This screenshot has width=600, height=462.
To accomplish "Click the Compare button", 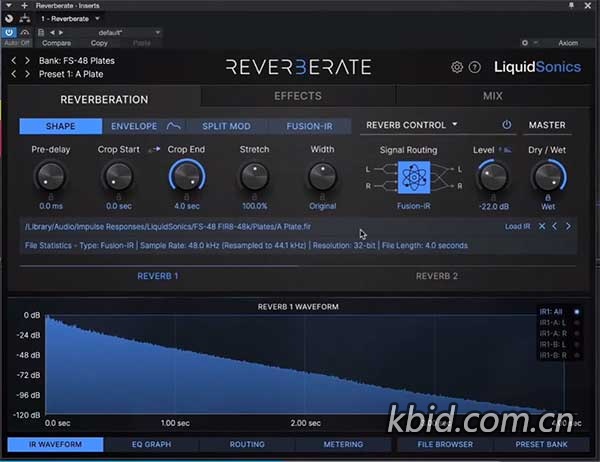I will coord(57,43).
